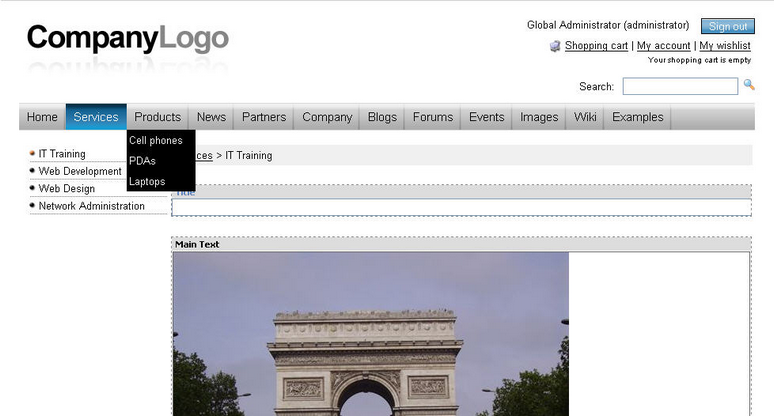Screen dimensions: 774x416
Task: Open the Partners menu item
Action: [x=264, y=117]
